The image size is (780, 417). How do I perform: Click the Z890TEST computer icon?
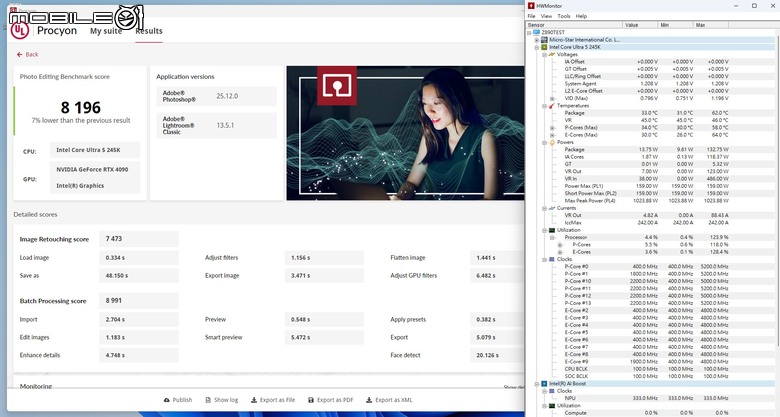(536, 32)
